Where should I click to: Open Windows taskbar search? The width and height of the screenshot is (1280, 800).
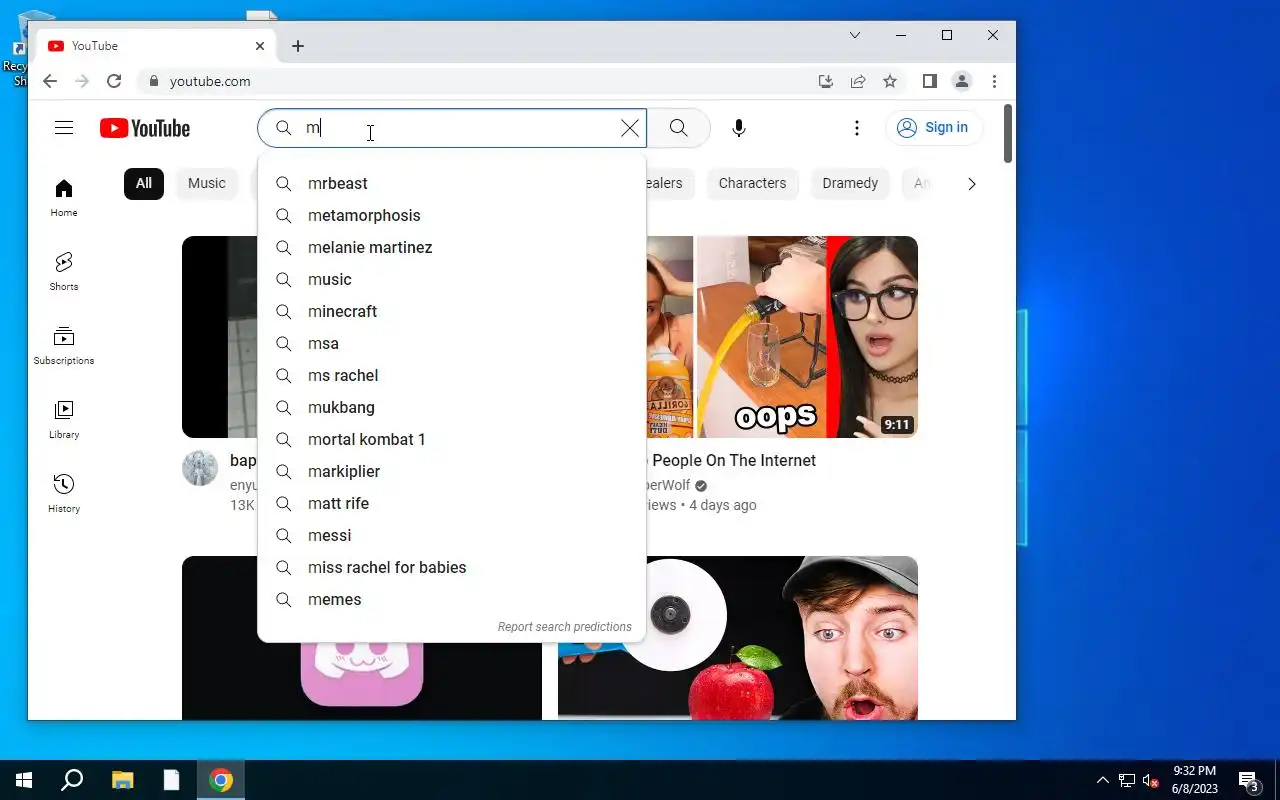click(x=72, y=780)
